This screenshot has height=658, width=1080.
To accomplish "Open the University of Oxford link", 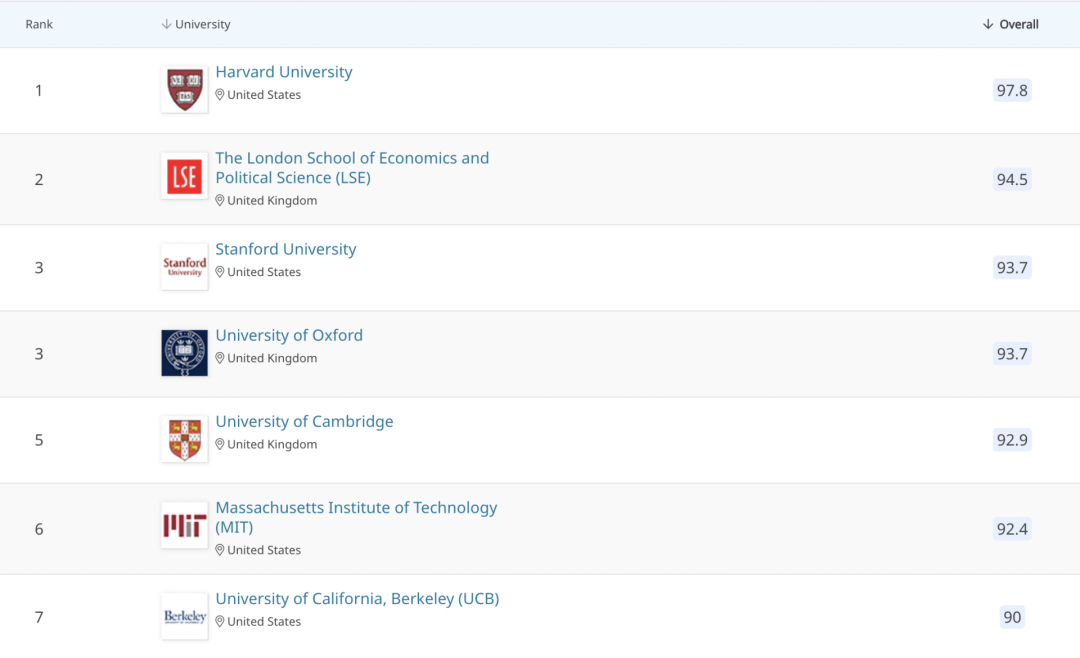I will pos(289,335).
